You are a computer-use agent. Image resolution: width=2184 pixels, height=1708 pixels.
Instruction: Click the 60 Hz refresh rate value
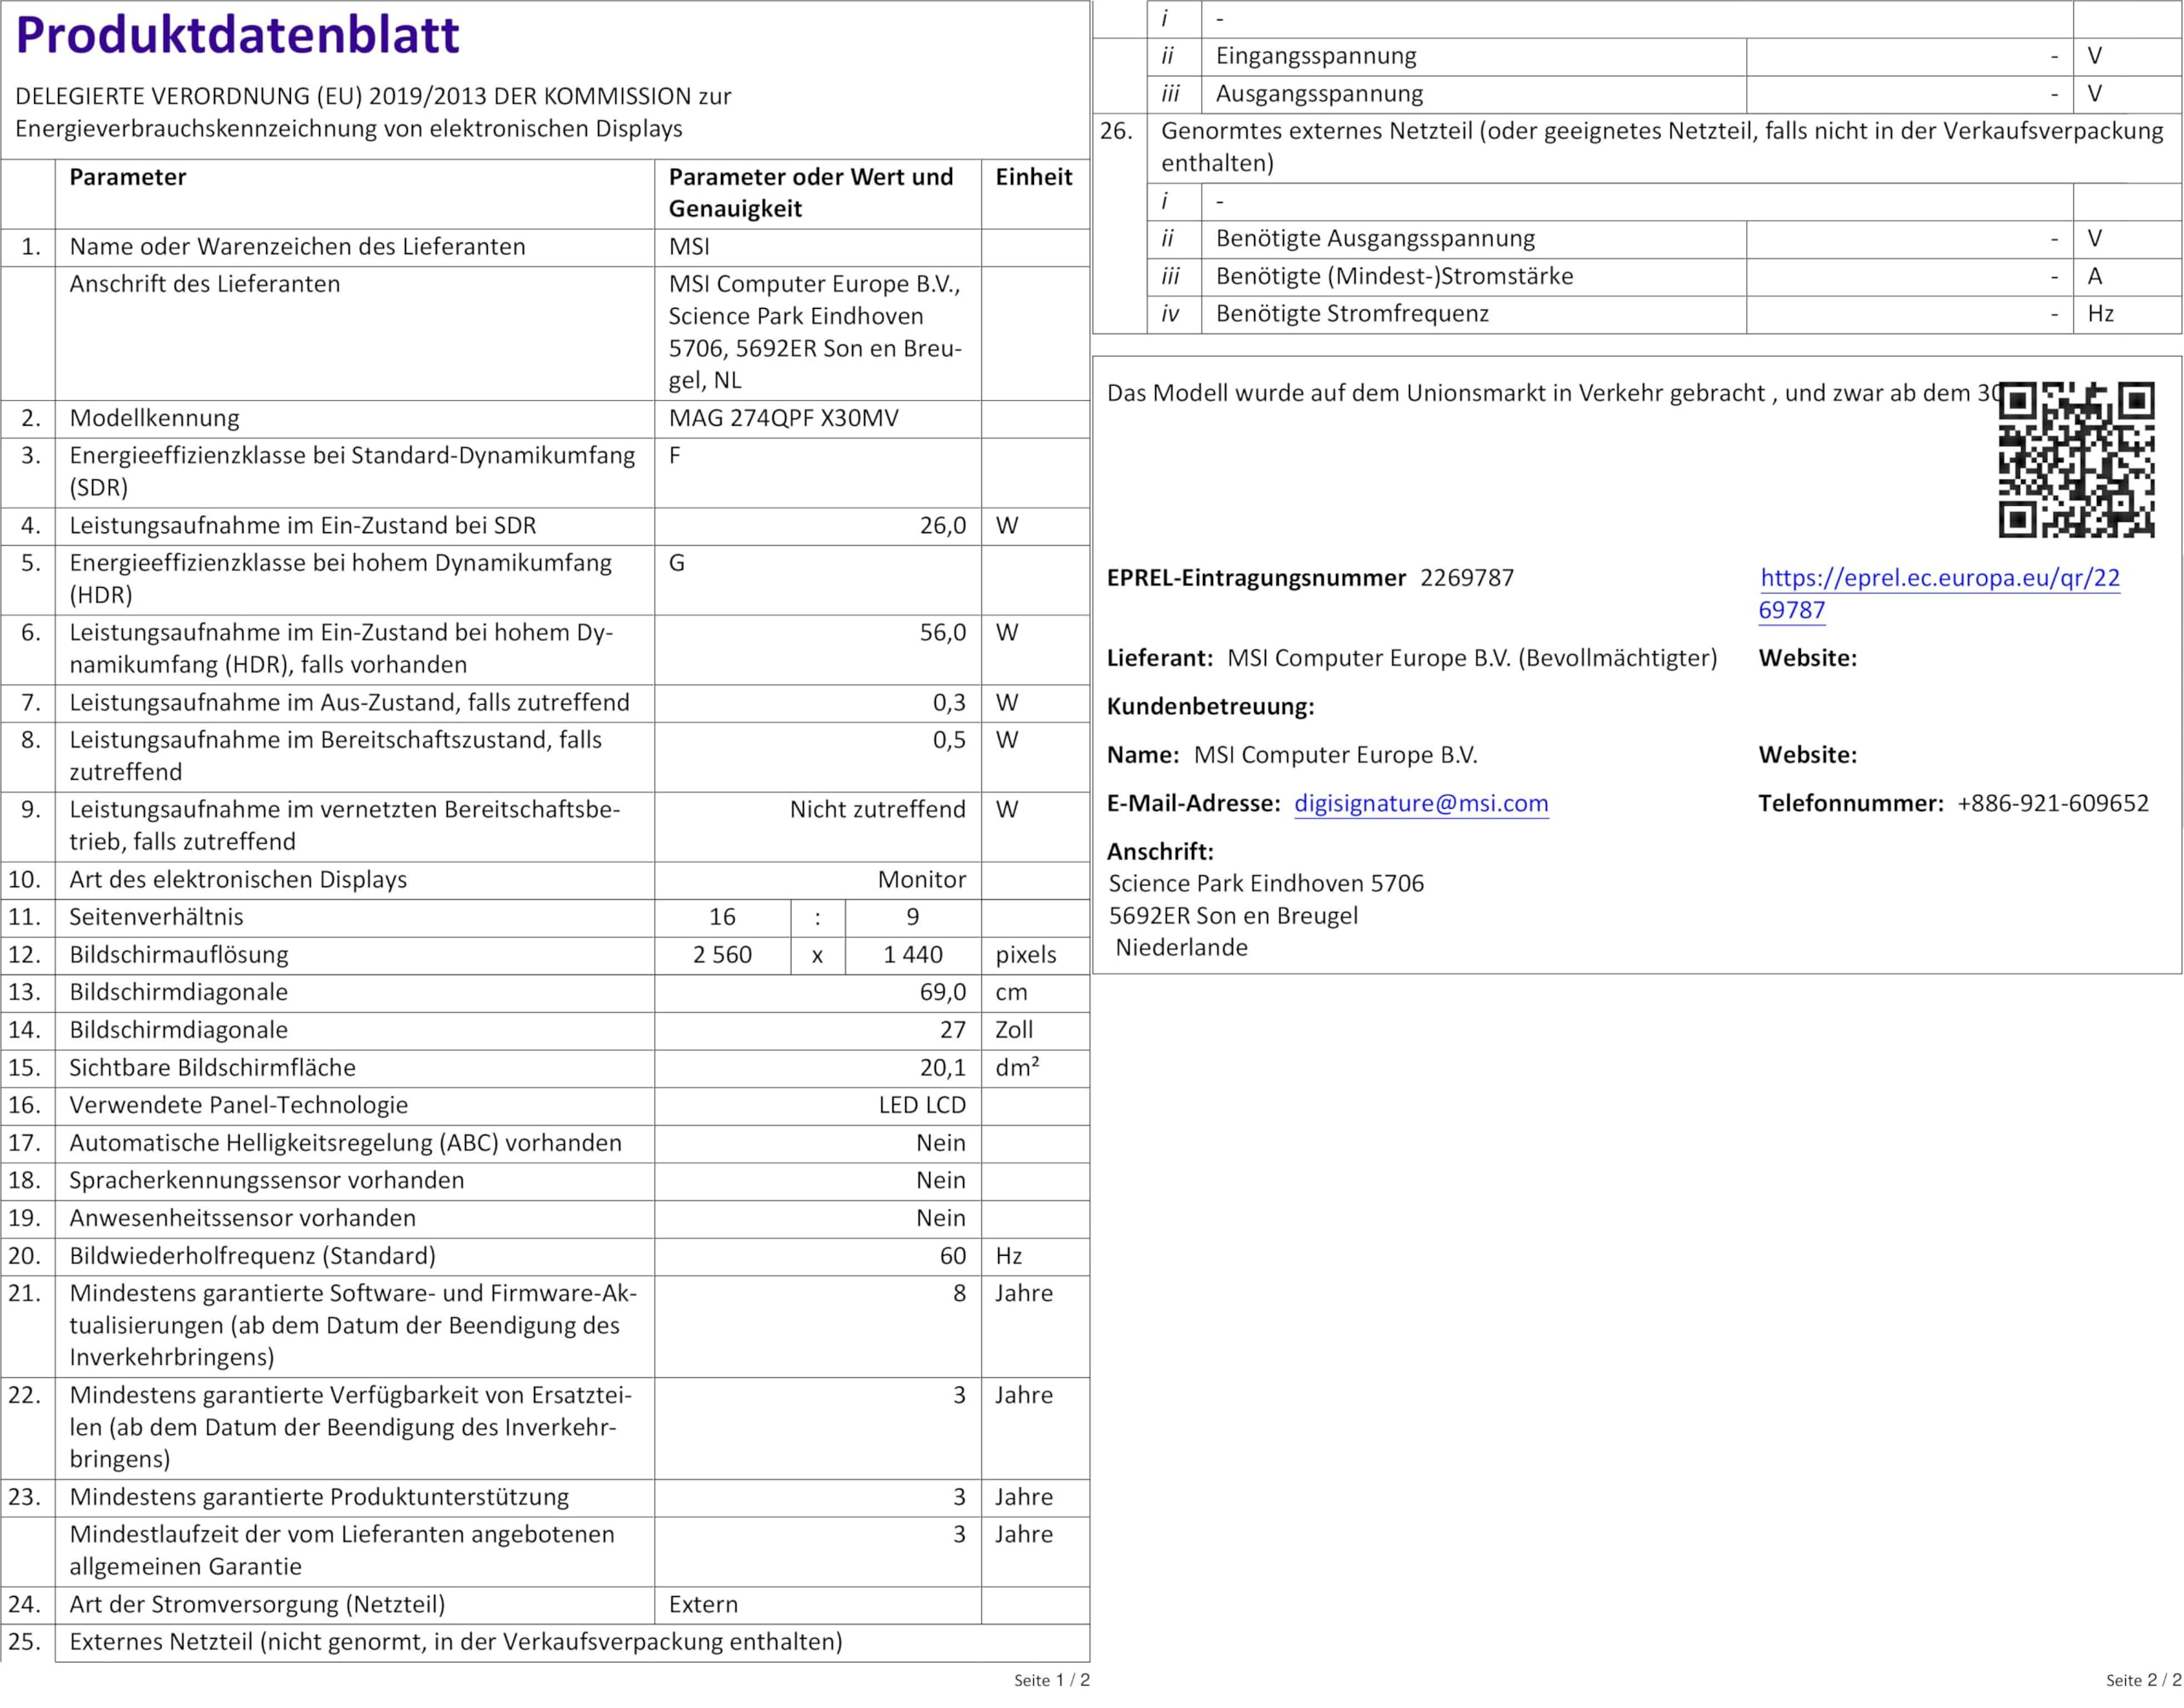pos(952,1256)
